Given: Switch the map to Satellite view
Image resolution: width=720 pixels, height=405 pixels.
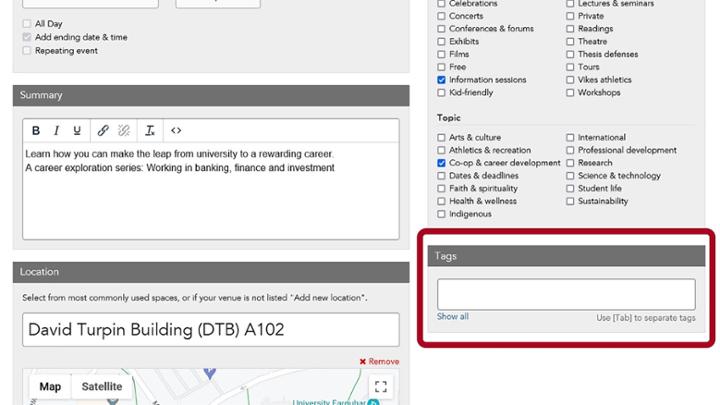Looking at the screenshot, I should coord(101,387).
